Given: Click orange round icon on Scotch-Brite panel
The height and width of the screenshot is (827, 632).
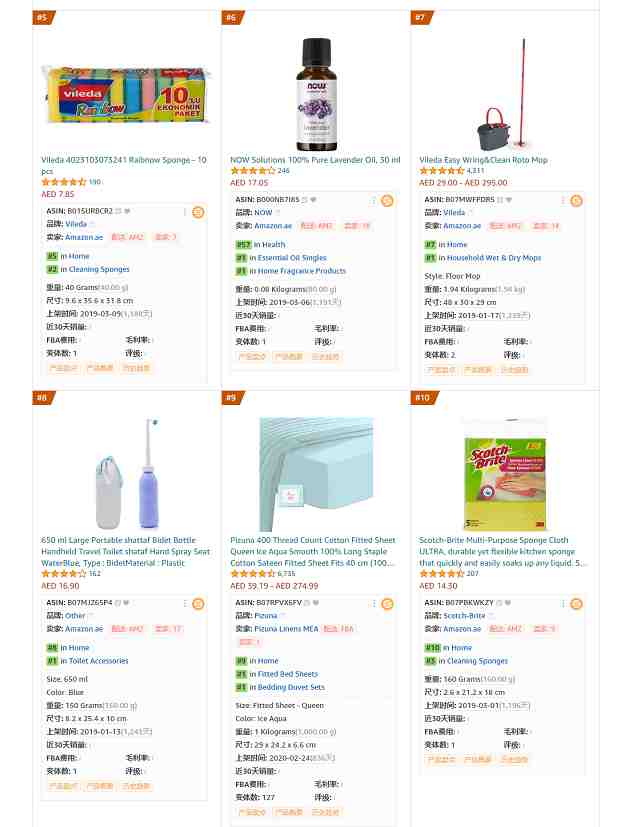Looking at the screenshot, I should tap(576, 603).
